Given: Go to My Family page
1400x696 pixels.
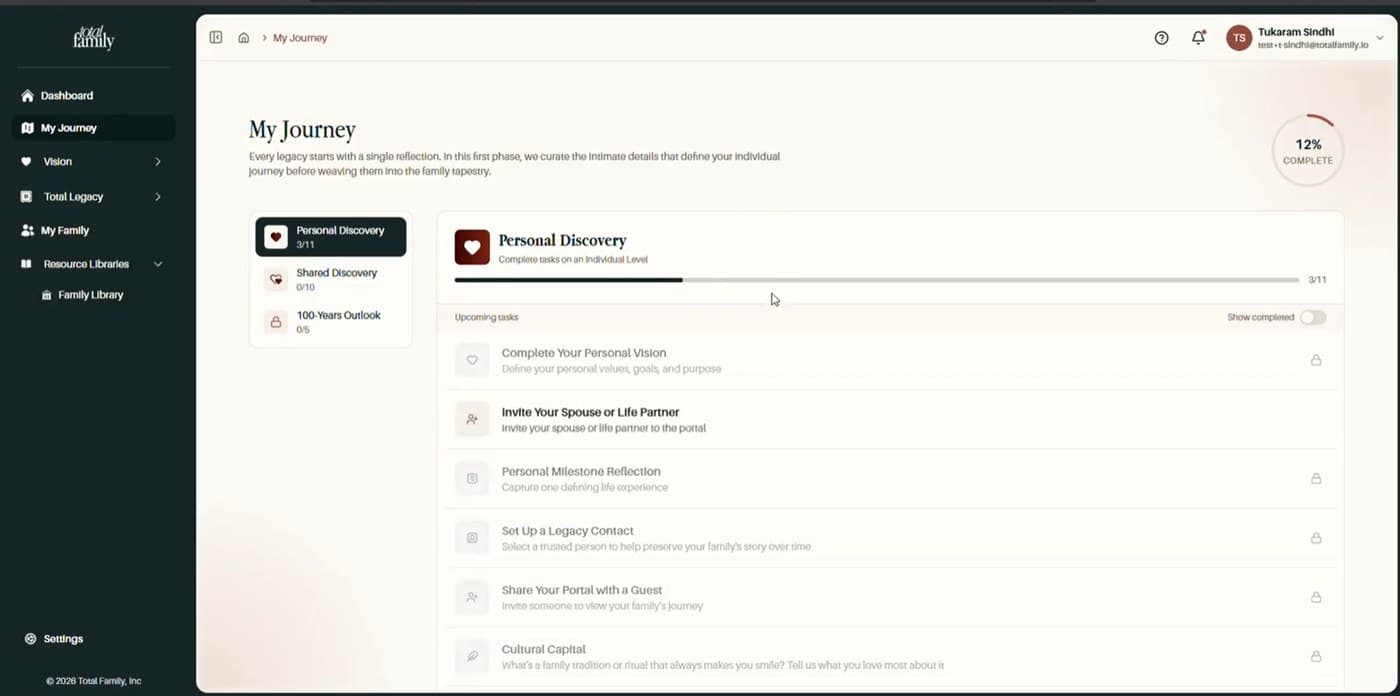Looking at the screenshot, I should click(x=93, y=230).
